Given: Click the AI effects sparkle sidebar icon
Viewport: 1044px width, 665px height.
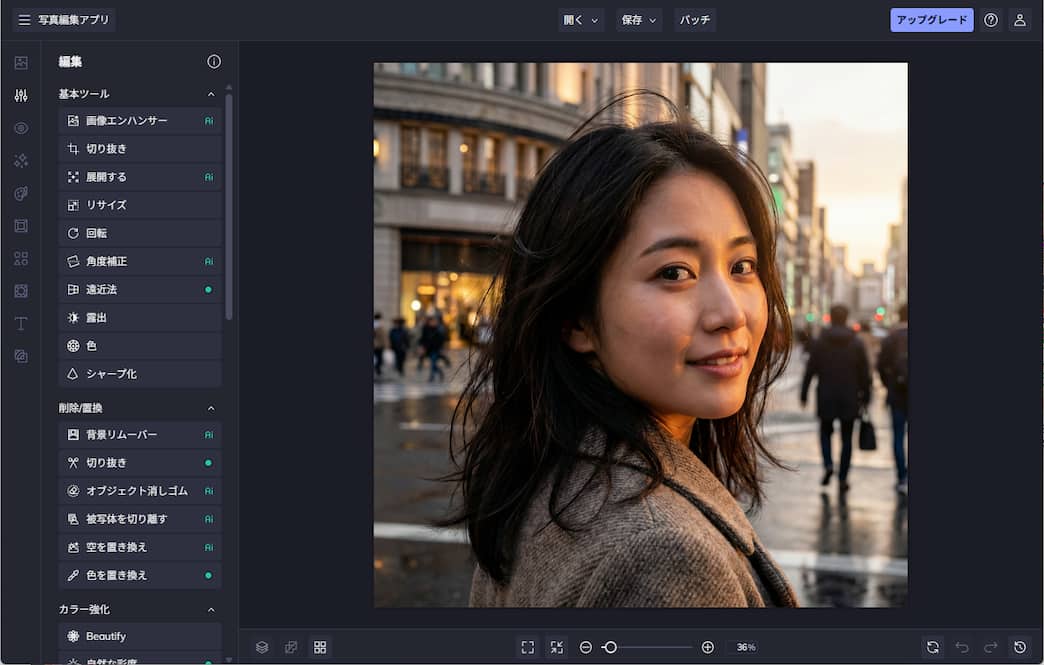Looking at the screenshot, I should click(21, 161).
